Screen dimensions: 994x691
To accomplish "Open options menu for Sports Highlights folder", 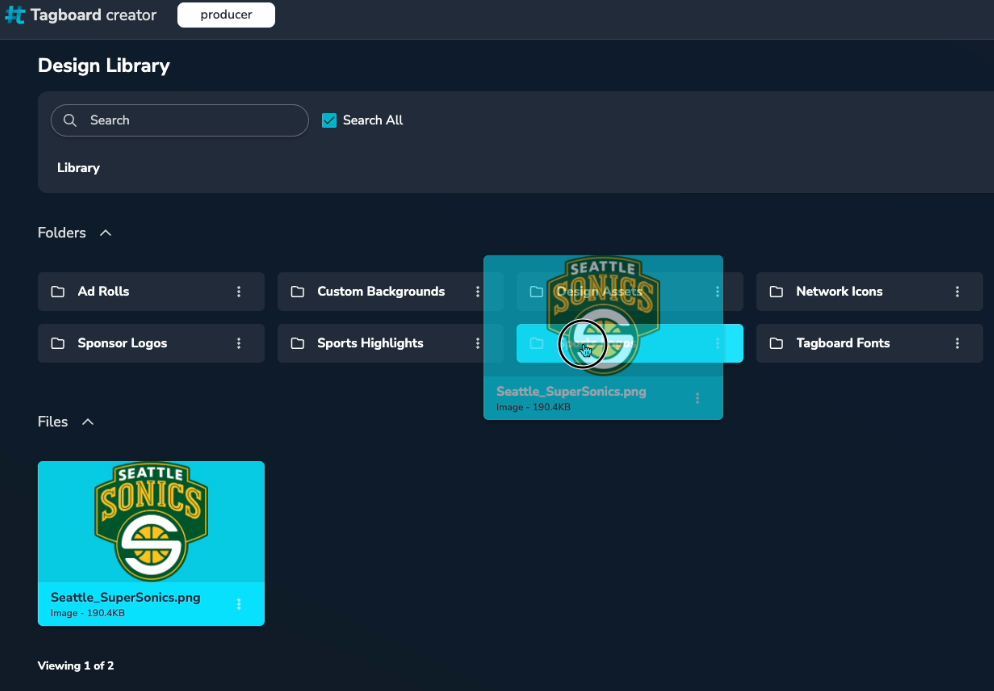I will (x=478, y=343).
